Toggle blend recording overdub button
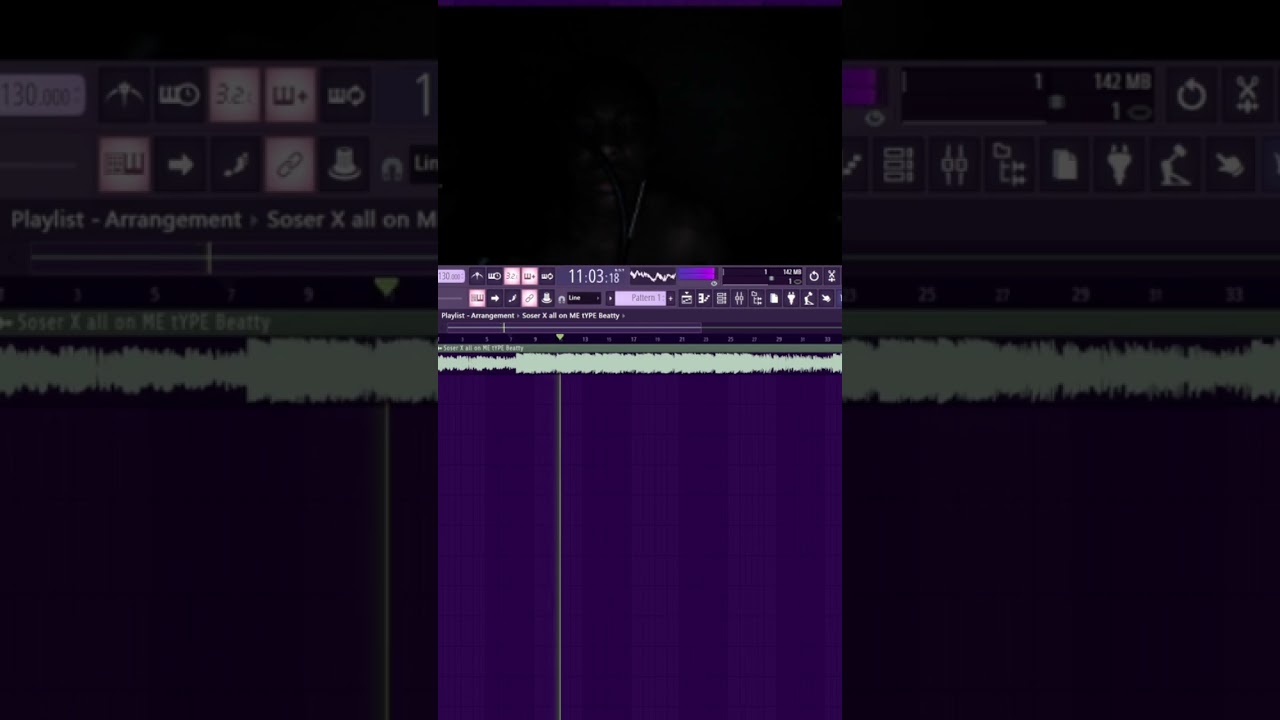 (x=530, y=276)
